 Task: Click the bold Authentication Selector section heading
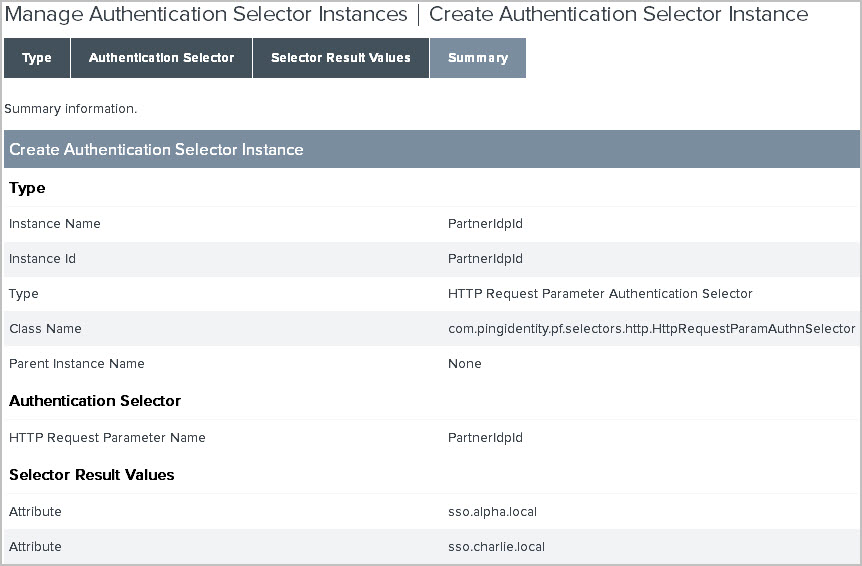(x=95, y=401)
